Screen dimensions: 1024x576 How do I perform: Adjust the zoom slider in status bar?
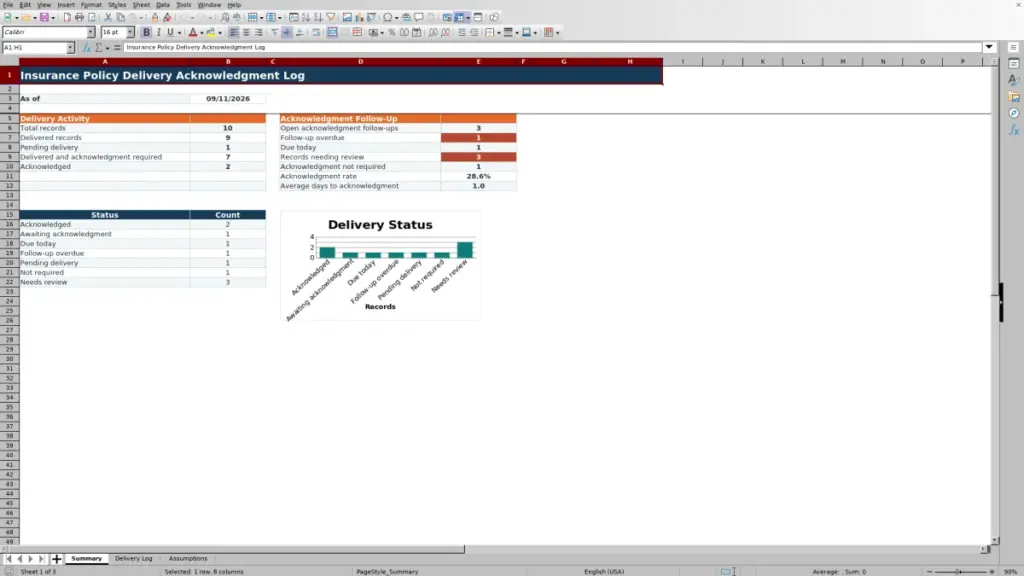click(959, 571)
